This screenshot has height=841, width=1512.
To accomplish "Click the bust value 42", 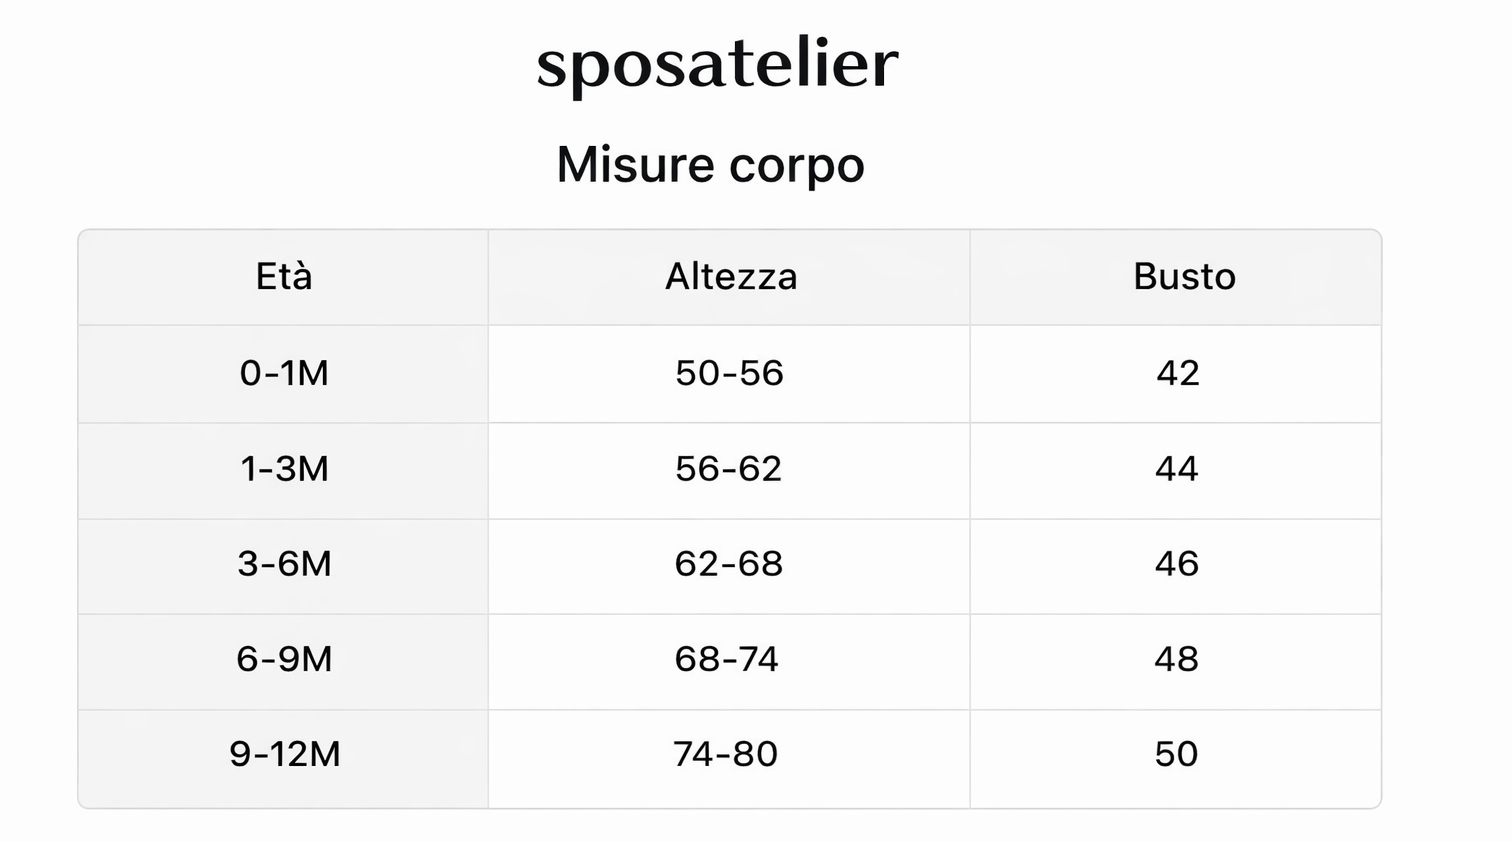I will pyautogui.click(x=1177, y=373).
